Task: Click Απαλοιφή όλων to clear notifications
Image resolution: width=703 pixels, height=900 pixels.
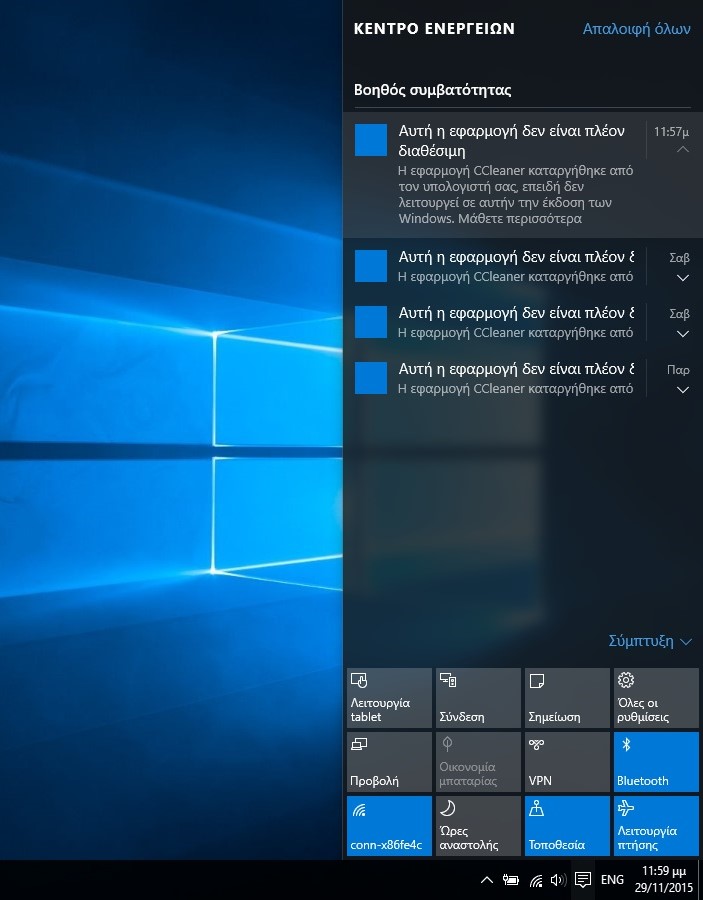Action: 636,29
